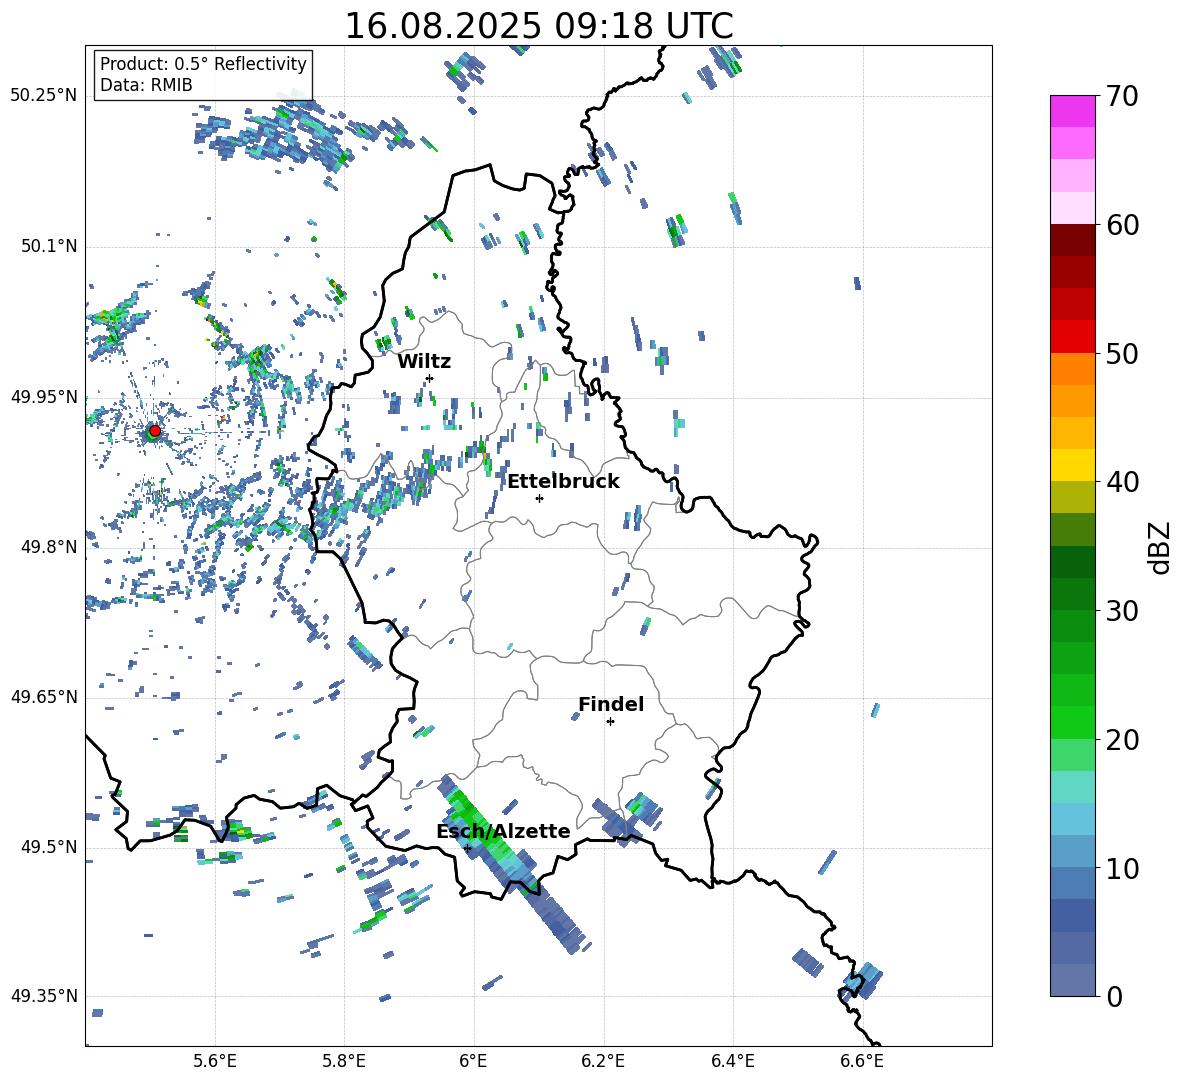Image resolution: width=1184 pixels, height=1081 pixels.
Task: Click the Esch/Alzette cross marker
Action: (467, 848)
